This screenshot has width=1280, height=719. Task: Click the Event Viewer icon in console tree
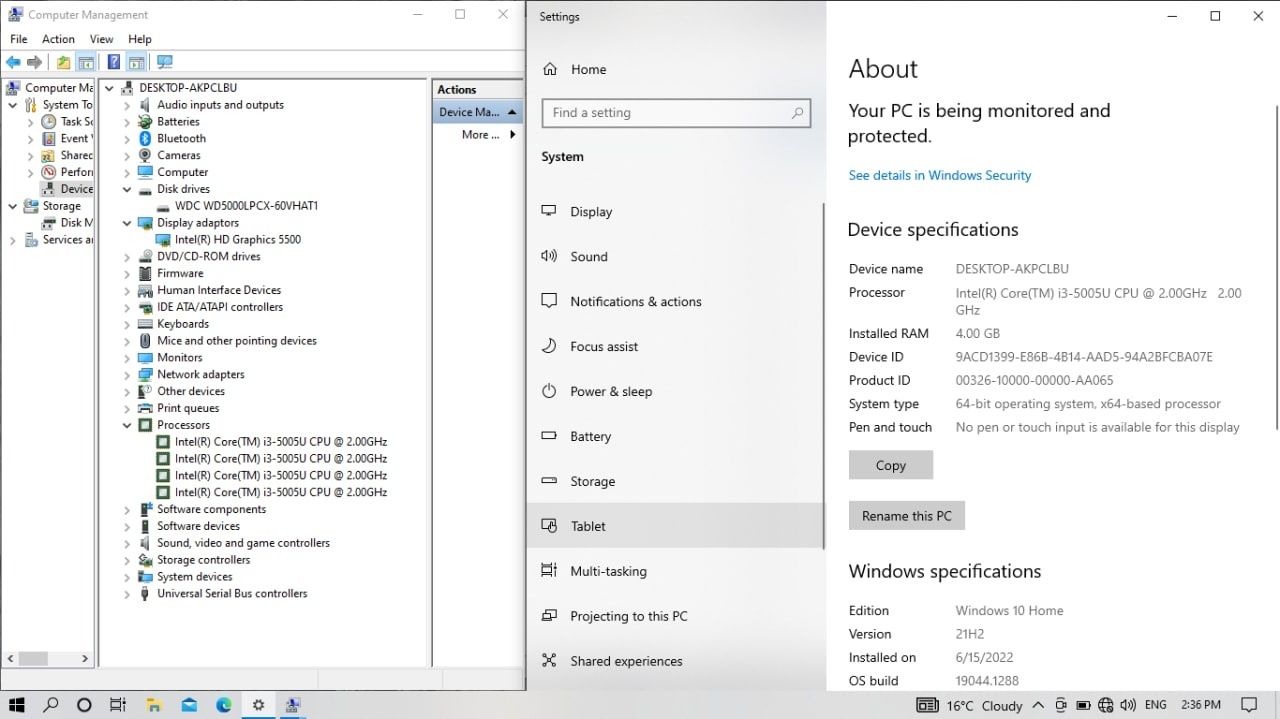[48, 139]
